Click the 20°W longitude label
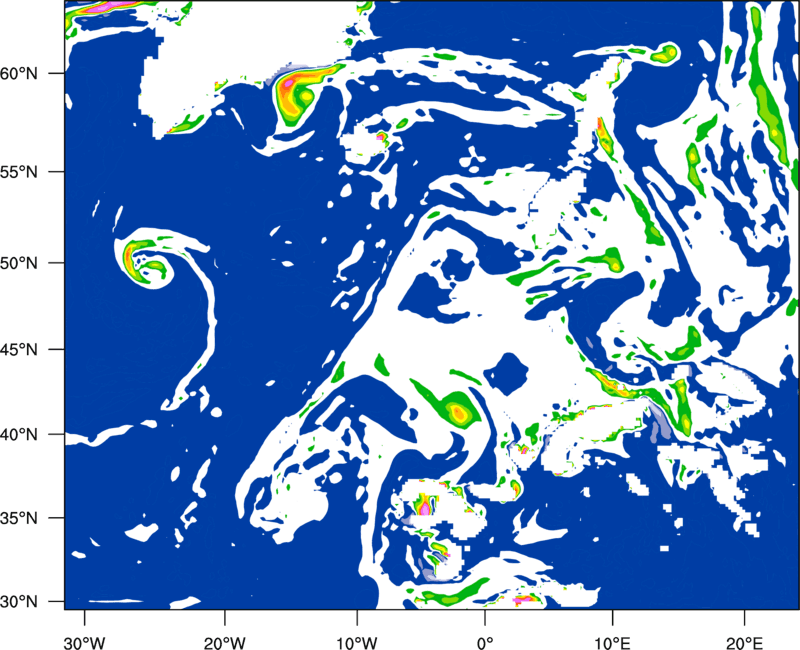The width and height of the screenshot is (800, 650). tap(224, 643)
